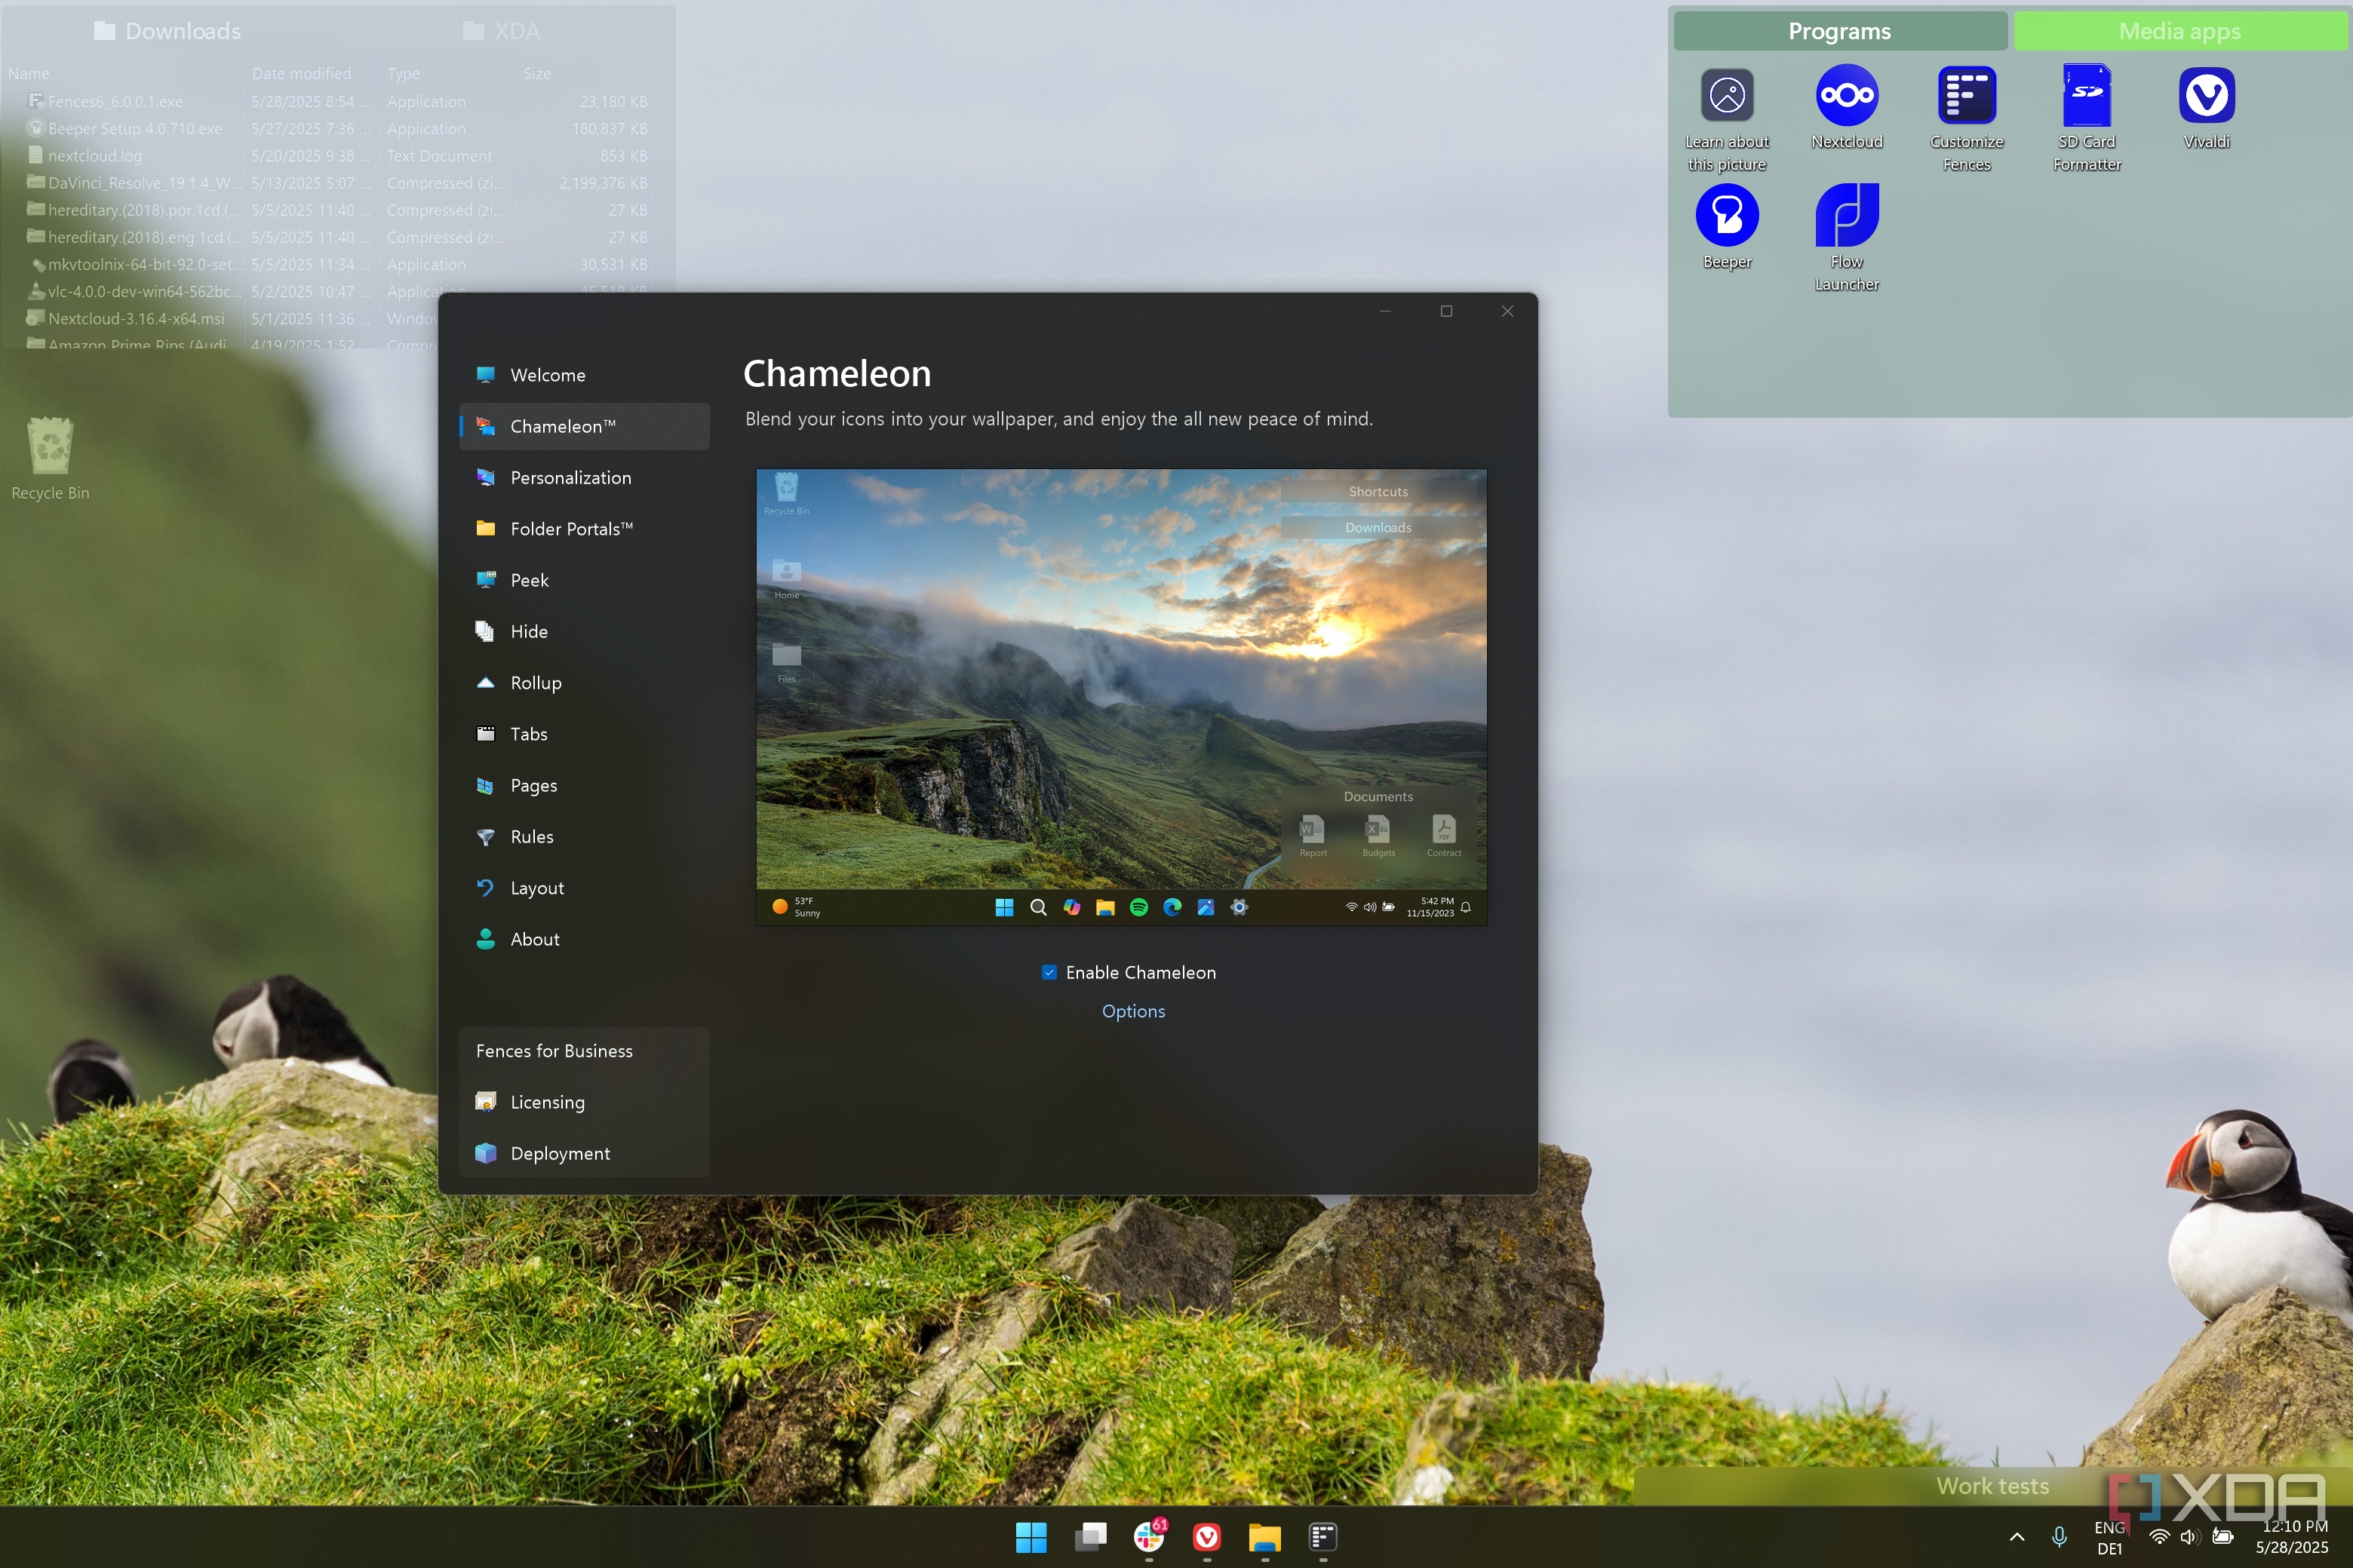2353x1568 pixels.
Task: Click the Hide sidebar icon
Action: [486, 631]
